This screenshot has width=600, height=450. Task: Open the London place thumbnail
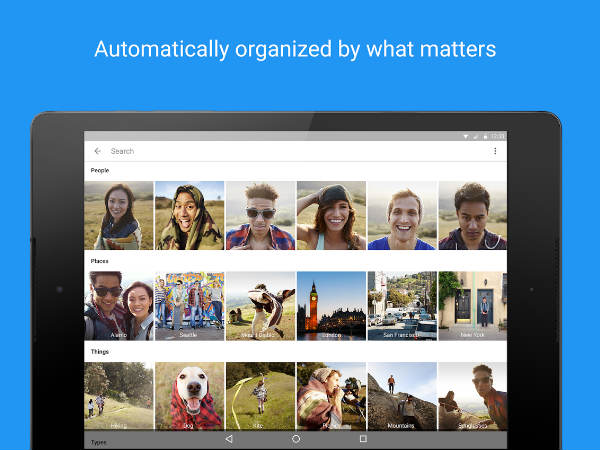[331, 306]
